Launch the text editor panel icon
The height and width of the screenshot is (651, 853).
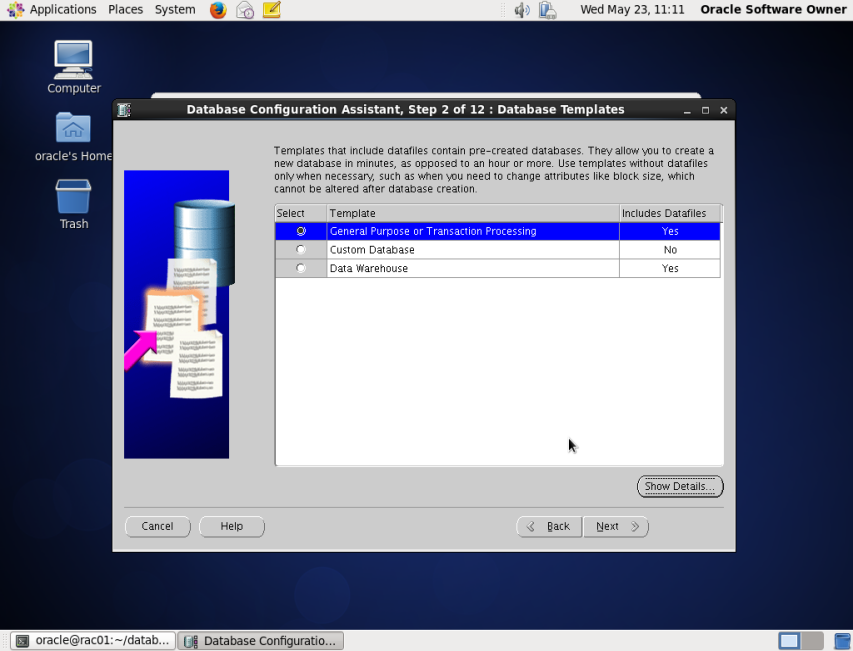coord(269,11)
